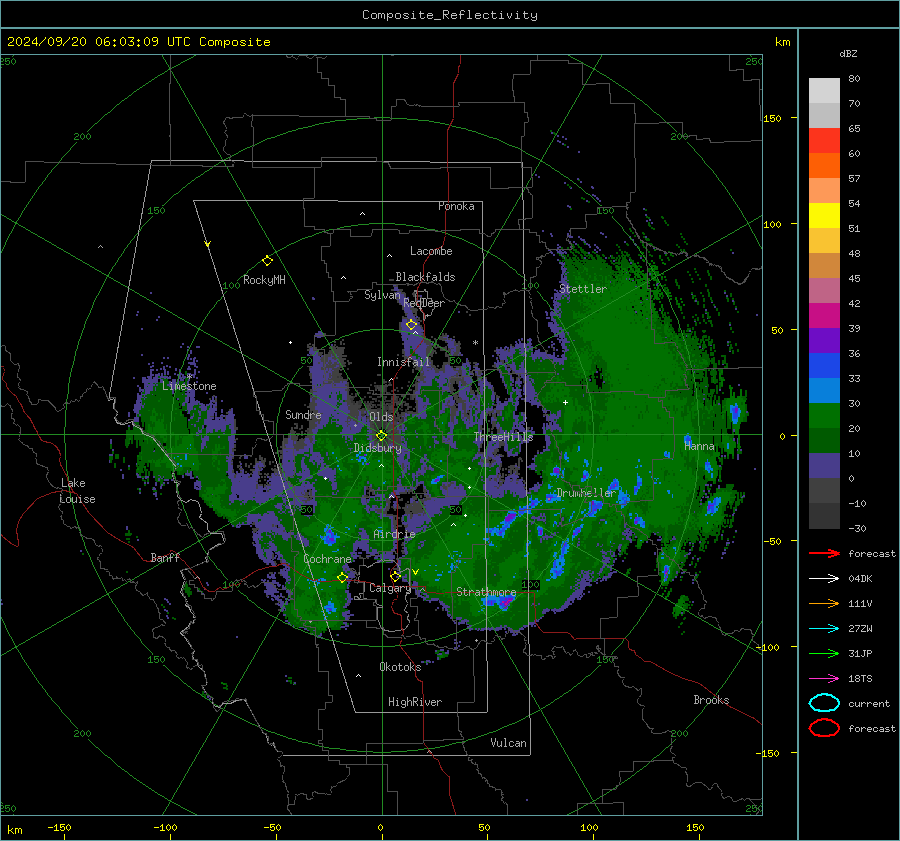900x841 pixels.
Task: Click the Composite_Reflectivity title text
Action: (x=449, y=15)
